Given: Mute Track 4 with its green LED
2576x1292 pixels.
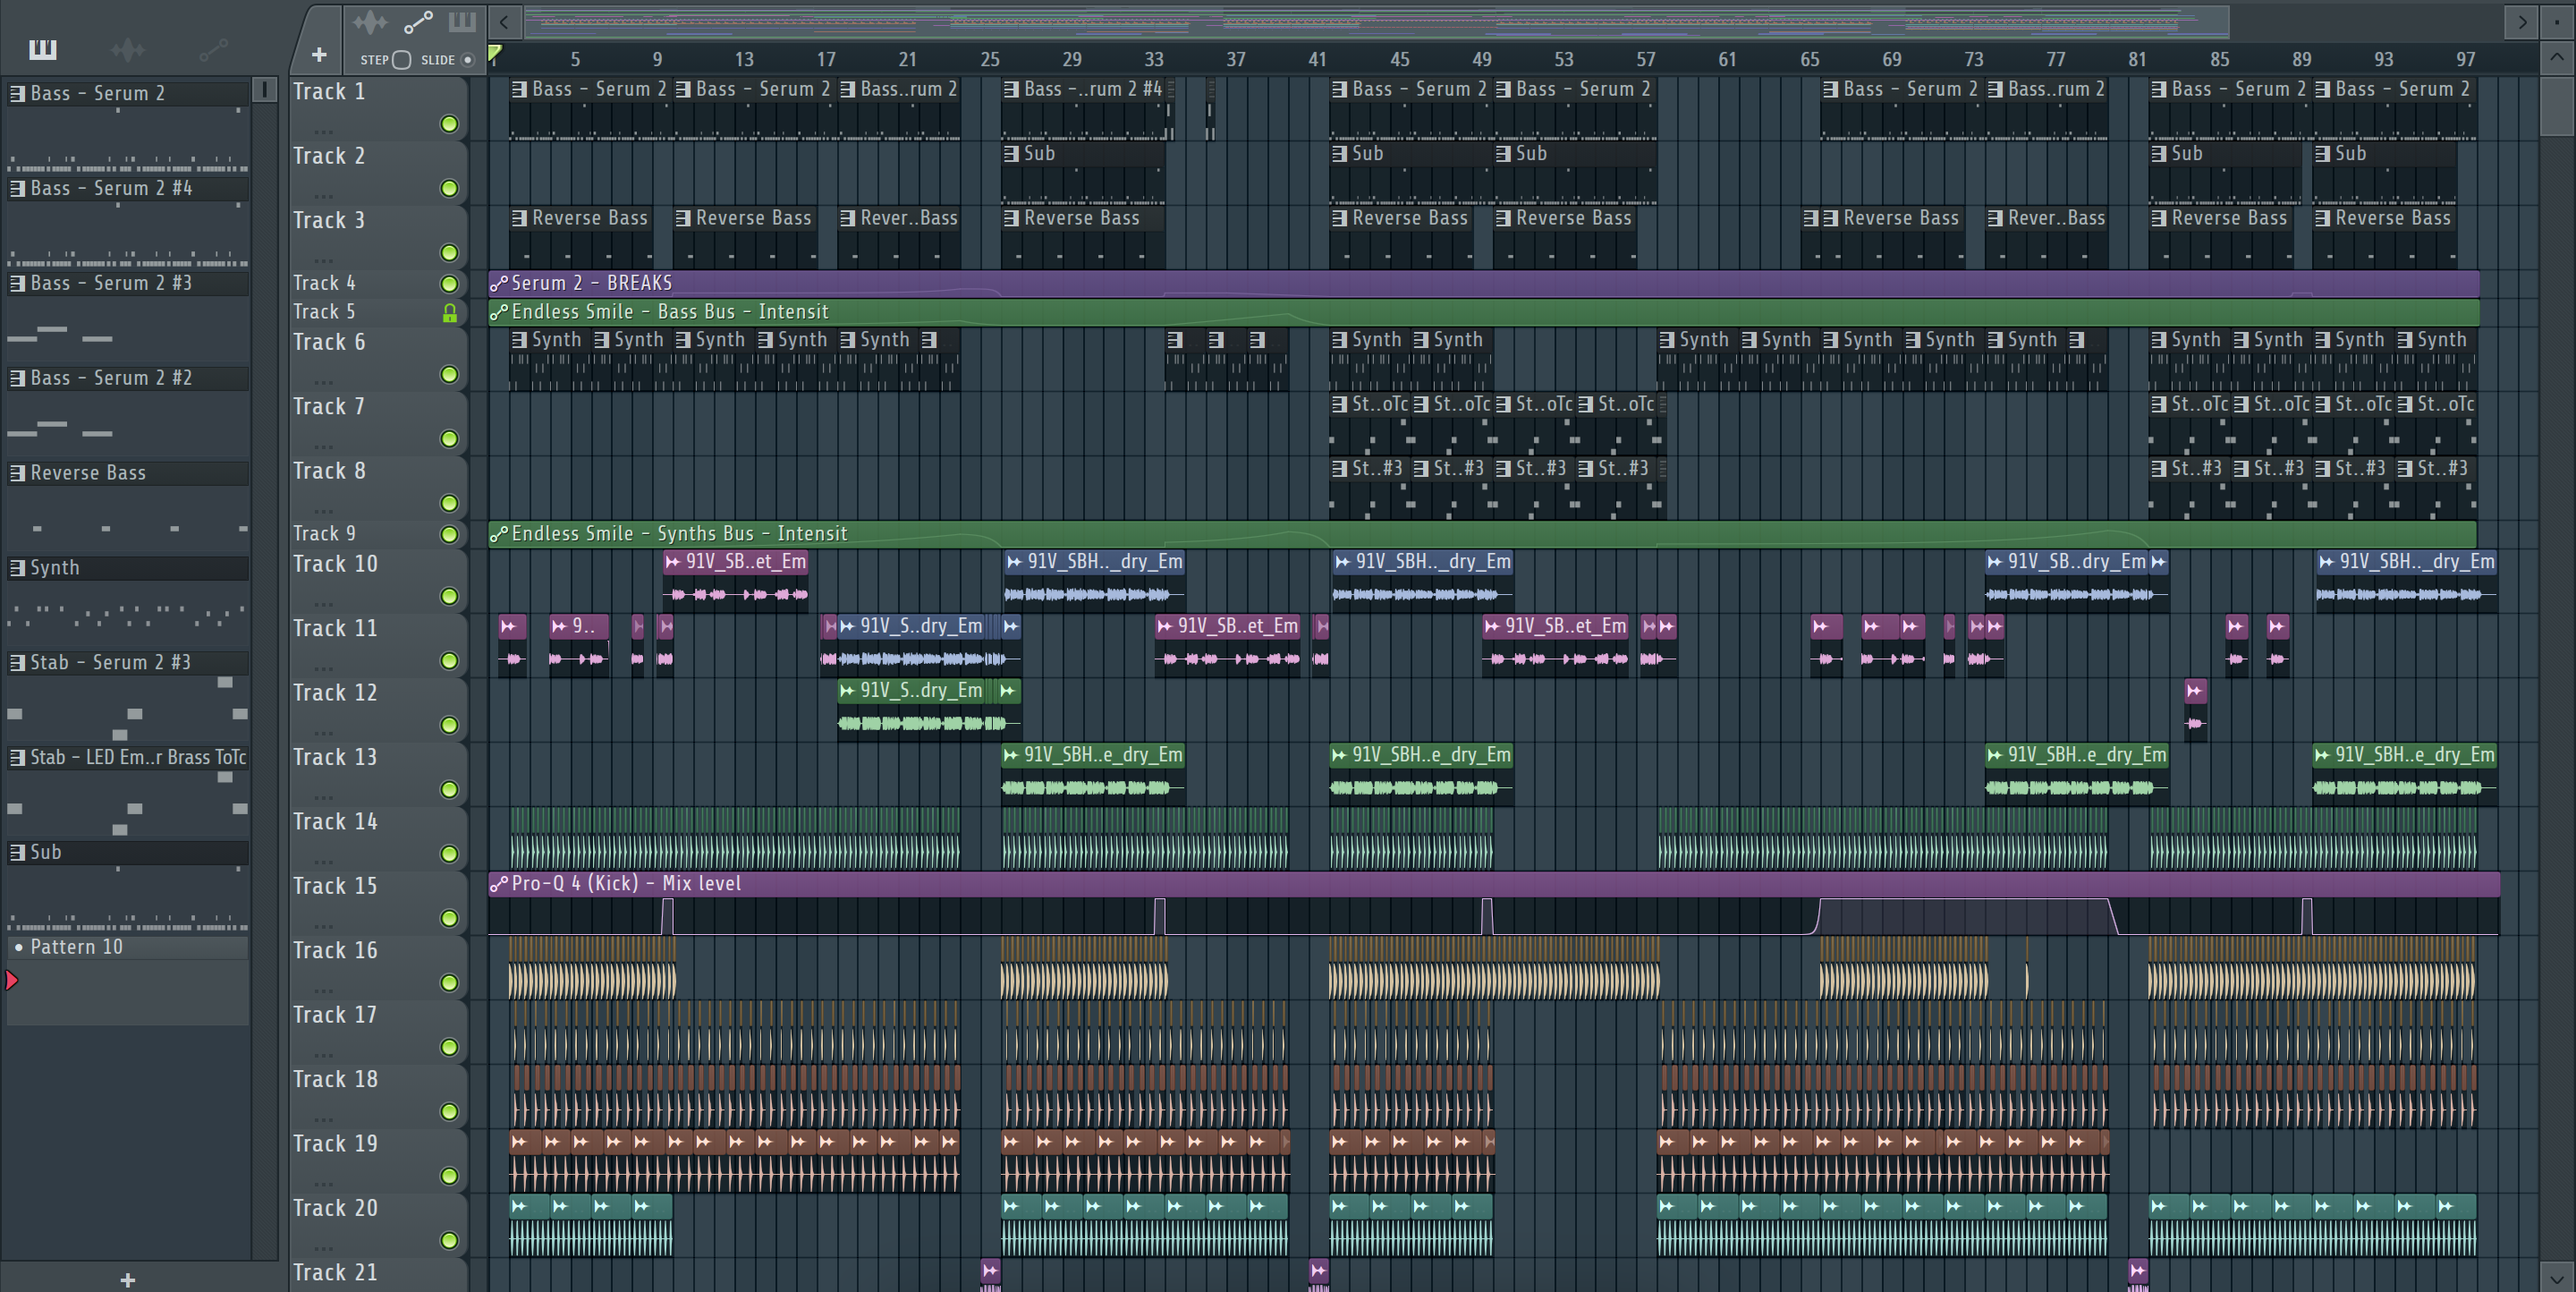Looking at the screenshot, I should 450,284.
